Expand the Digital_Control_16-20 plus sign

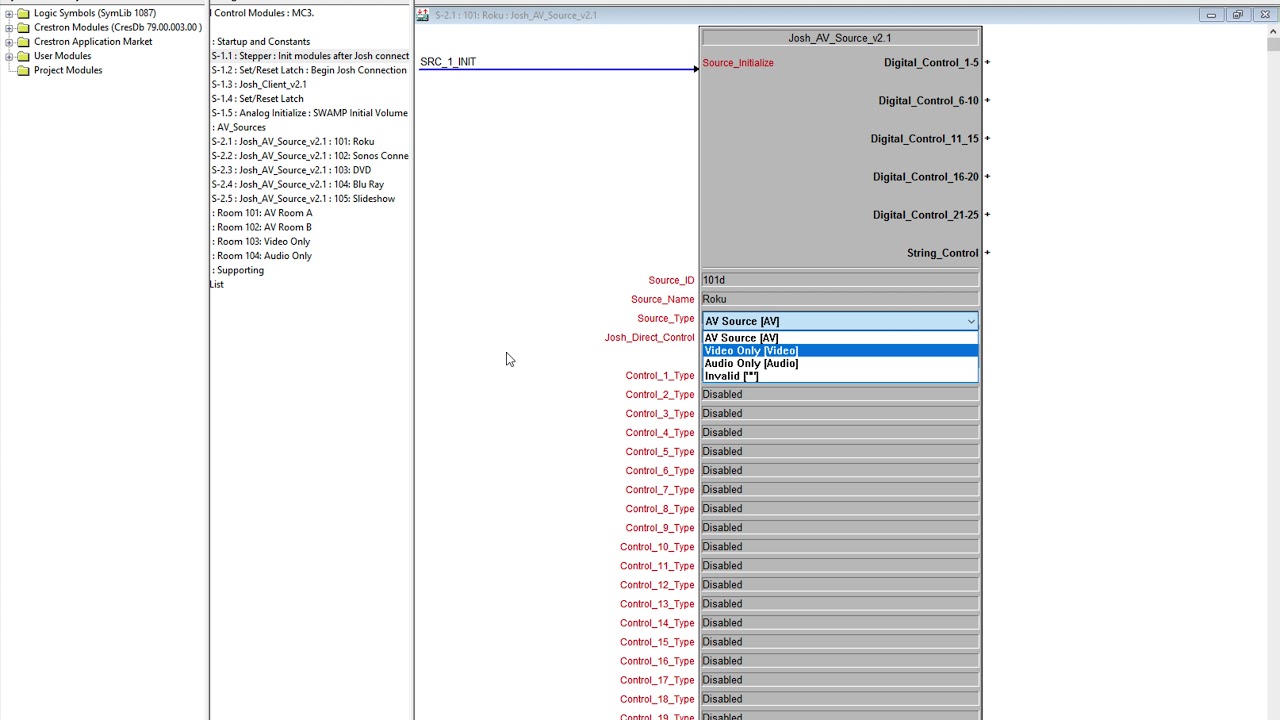[987, 176]
